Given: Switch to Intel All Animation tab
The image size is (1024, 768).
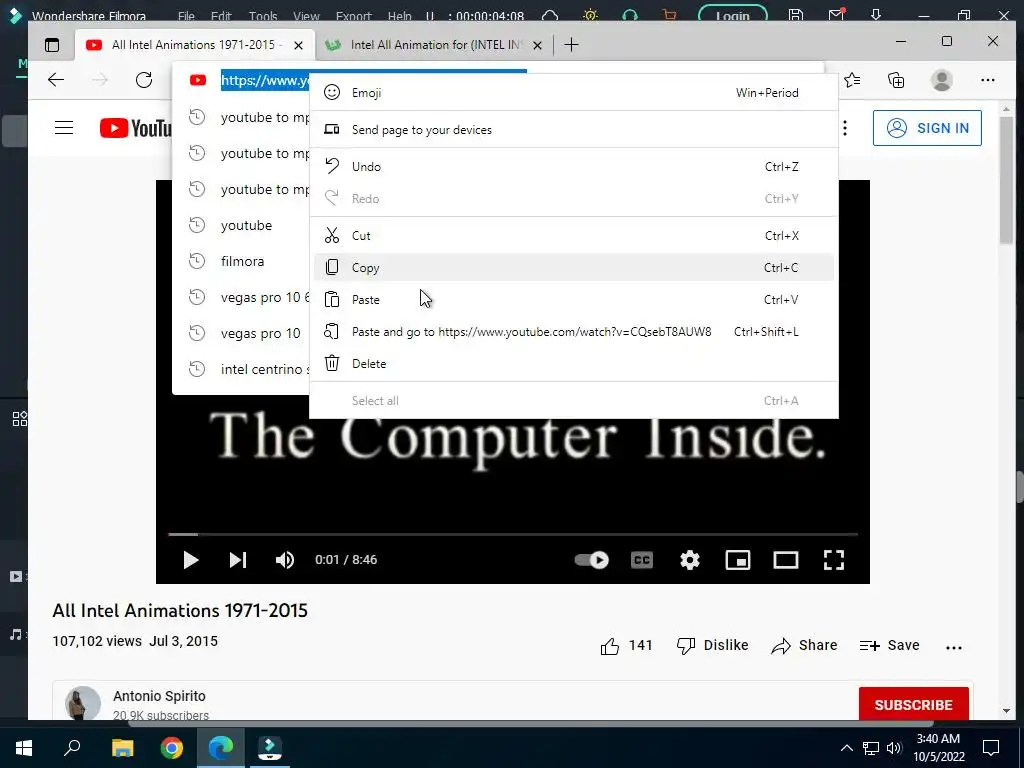Looking at the screenshot, I should coord(436,44).
